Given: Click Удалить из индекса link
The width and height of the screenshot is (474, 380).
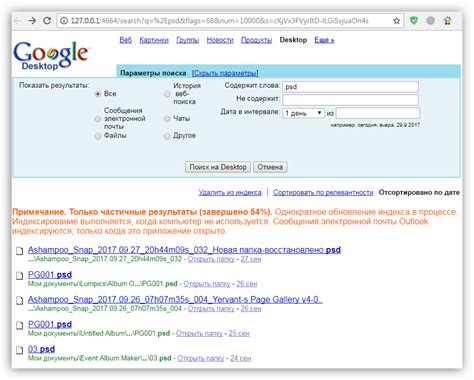Looking at the screenshot, I should tap(230, 192).
